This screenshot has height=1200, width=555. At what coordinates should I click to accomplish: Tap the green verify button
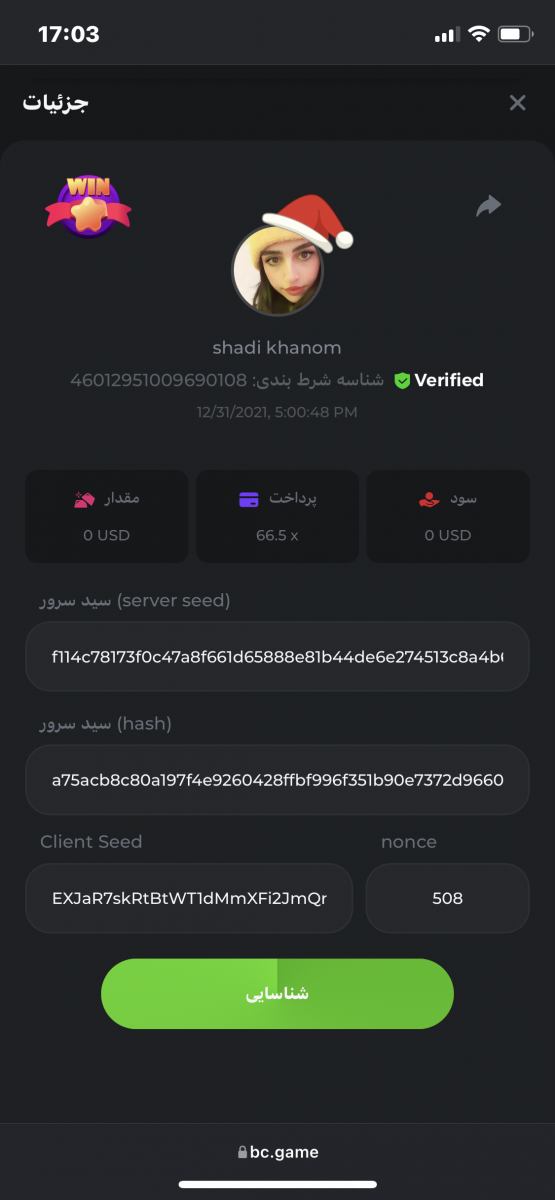[277, 994]
